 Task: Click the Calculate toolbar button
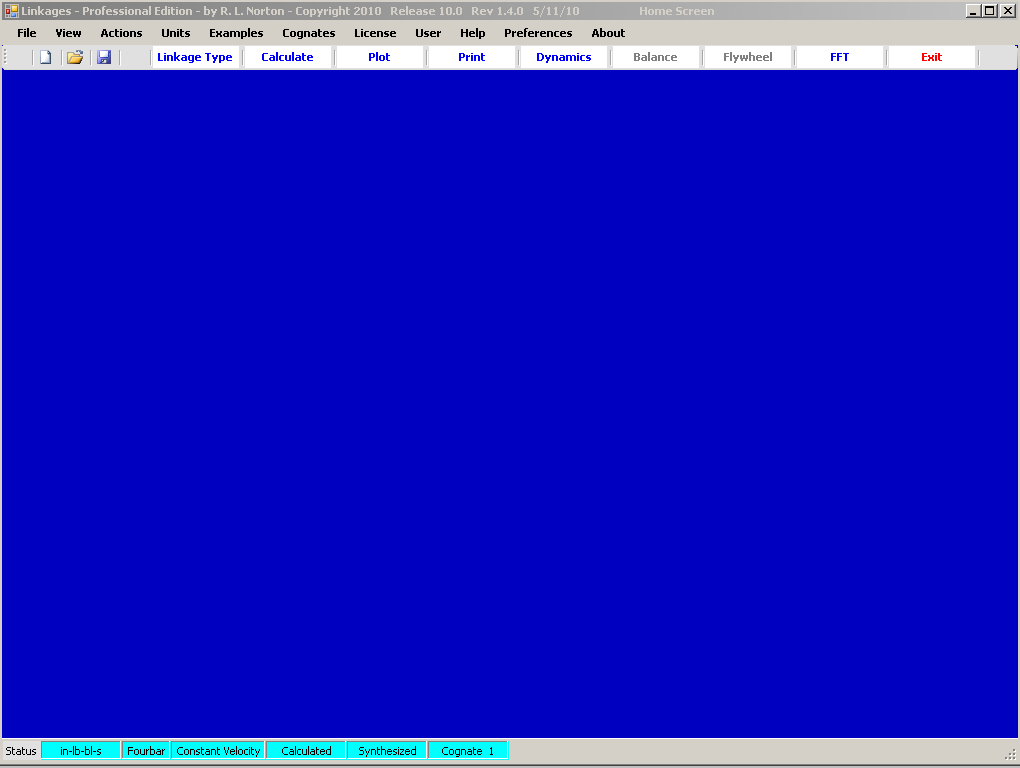pos(287,57)
